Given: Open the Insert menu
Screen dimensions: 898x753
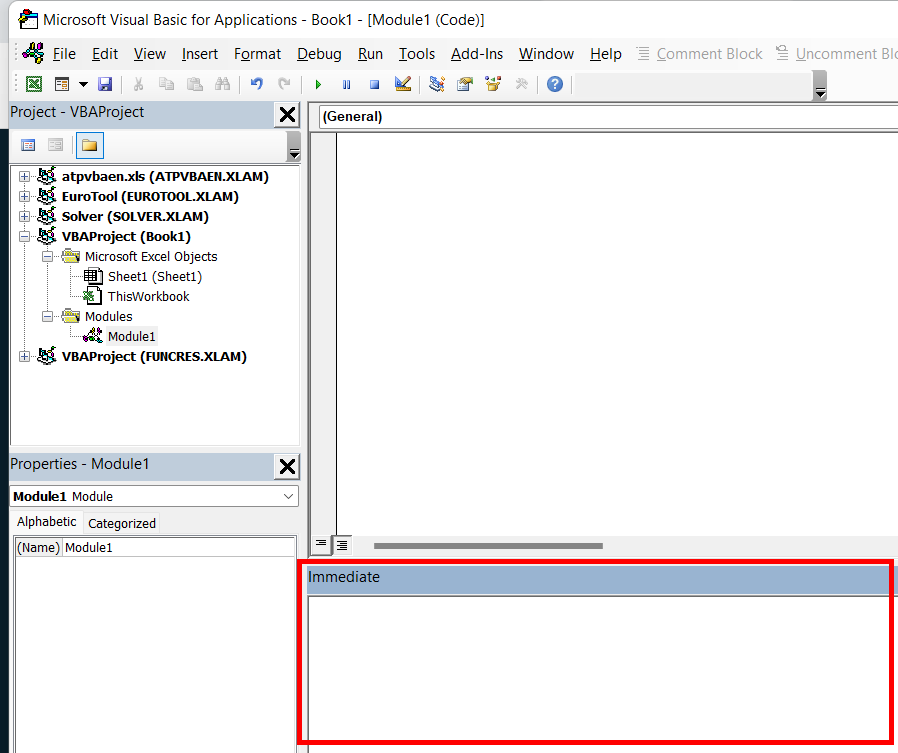Looking at the screenshot, I should 200,54.
